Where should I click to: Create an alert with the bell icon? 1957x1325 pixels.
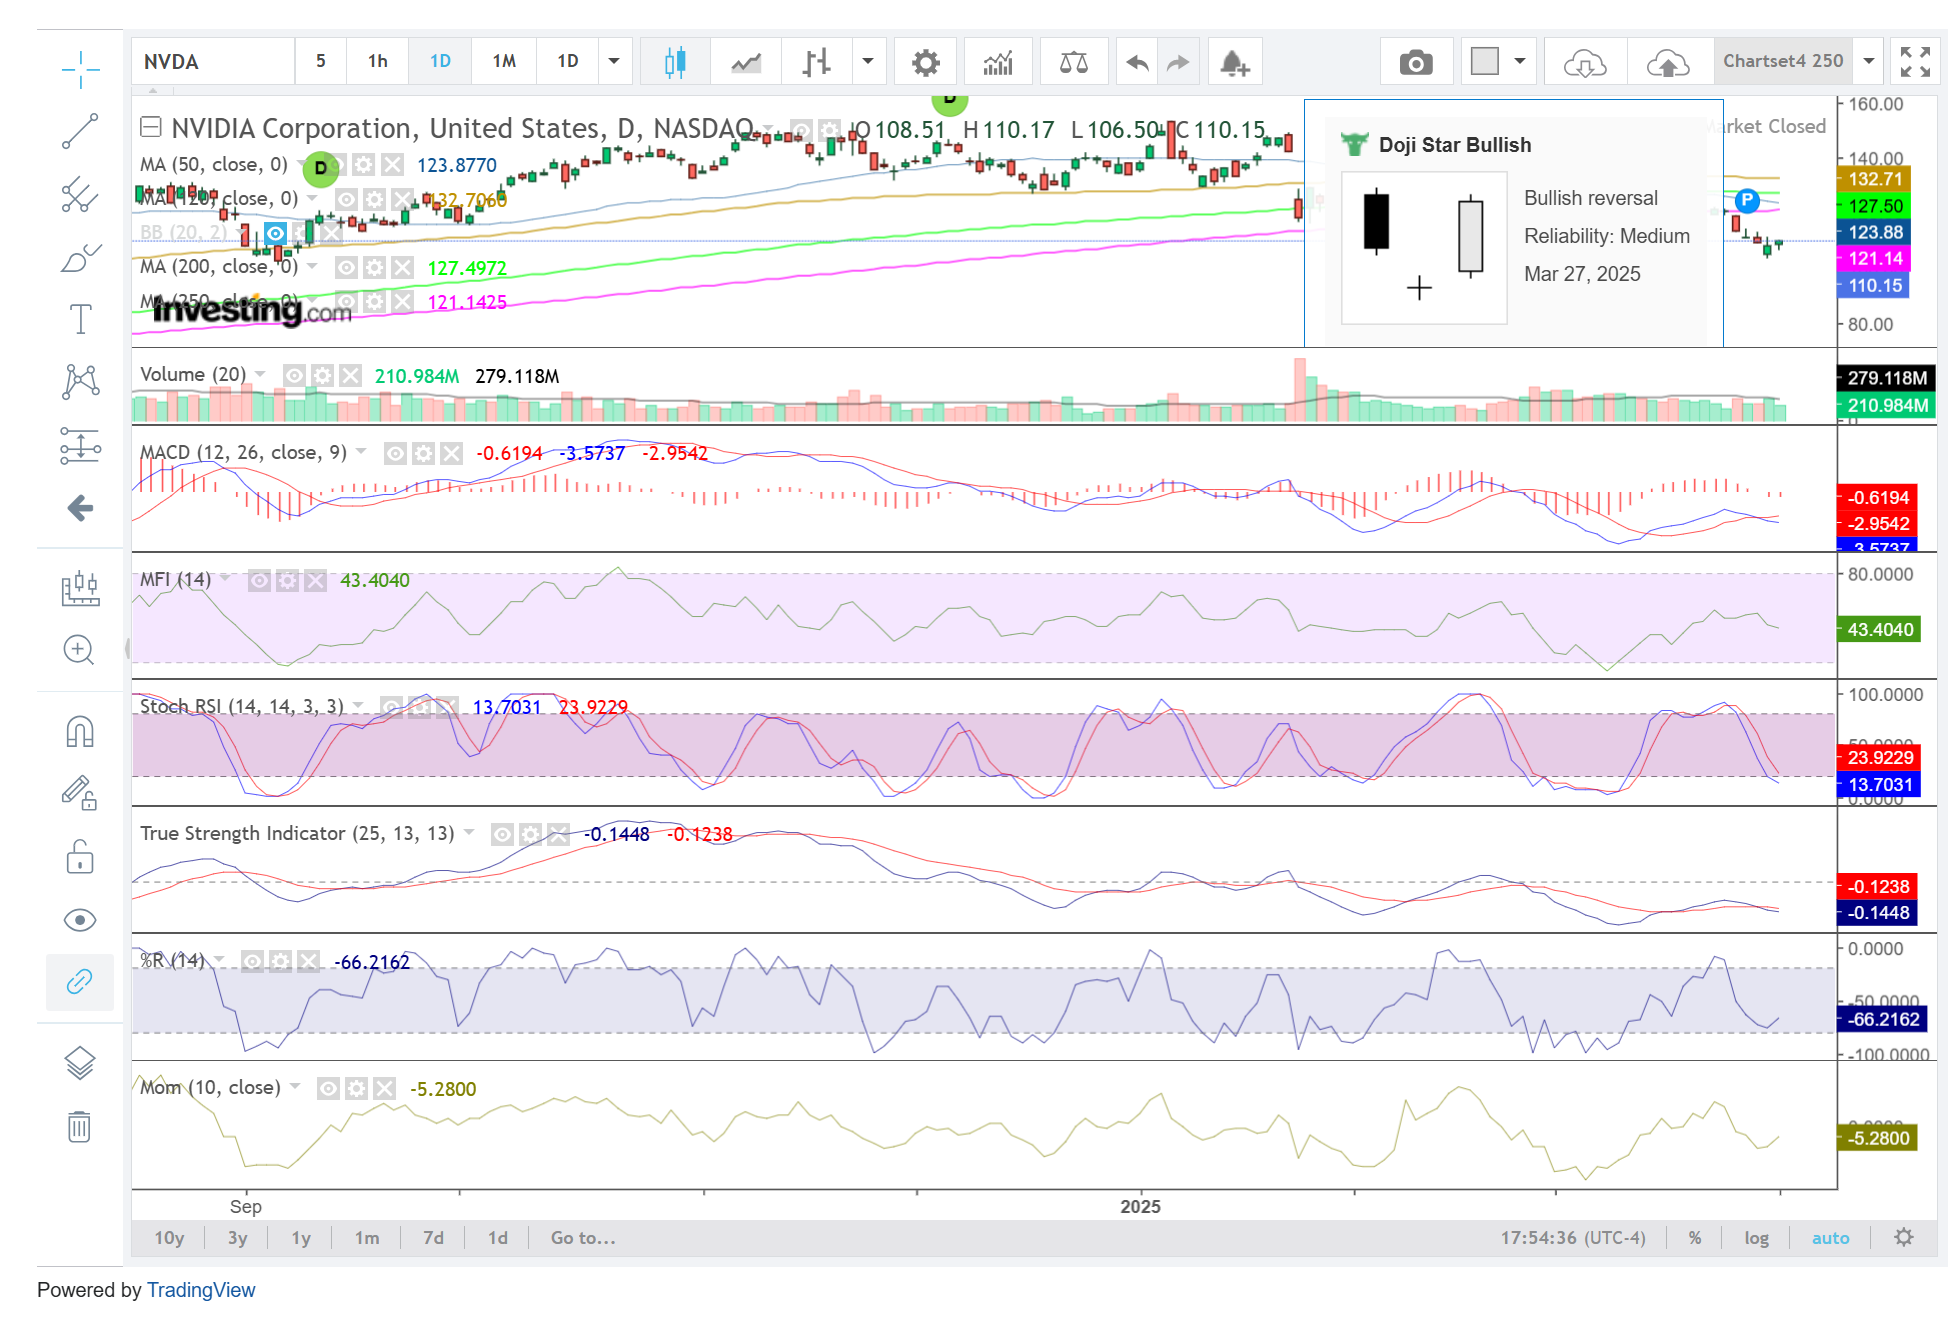coord(1234,62)
